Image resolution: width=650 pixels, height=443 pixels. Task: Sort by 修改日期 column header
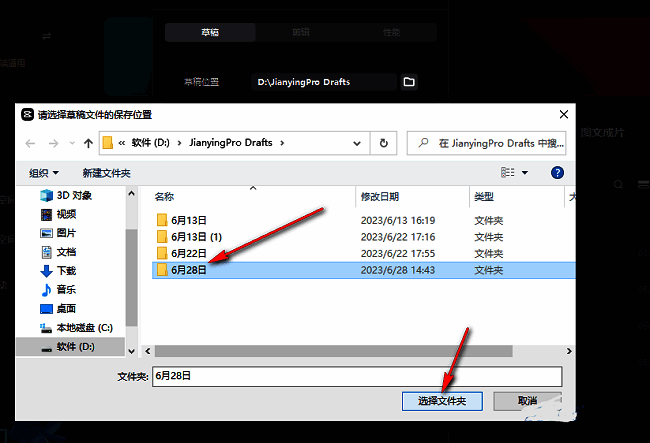[380, 197]
